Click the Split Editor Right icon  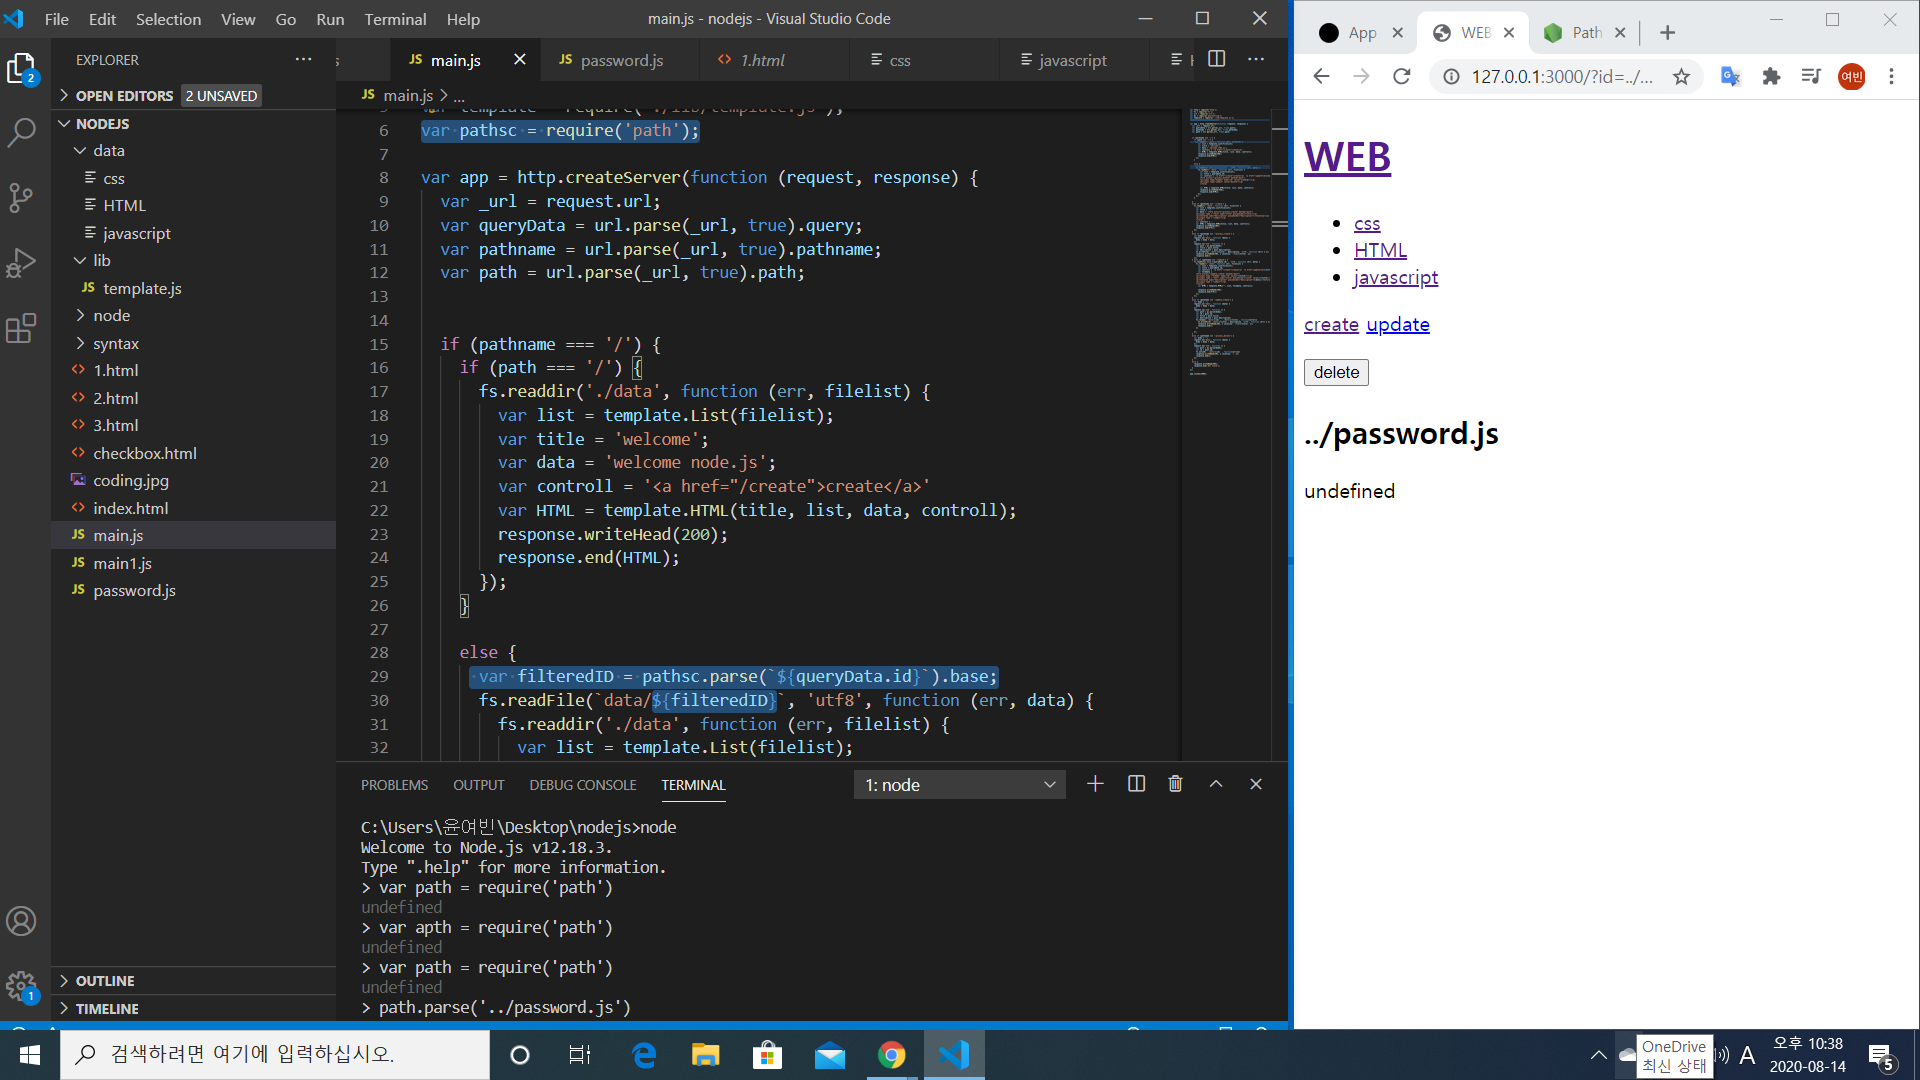coord(1216,60)
